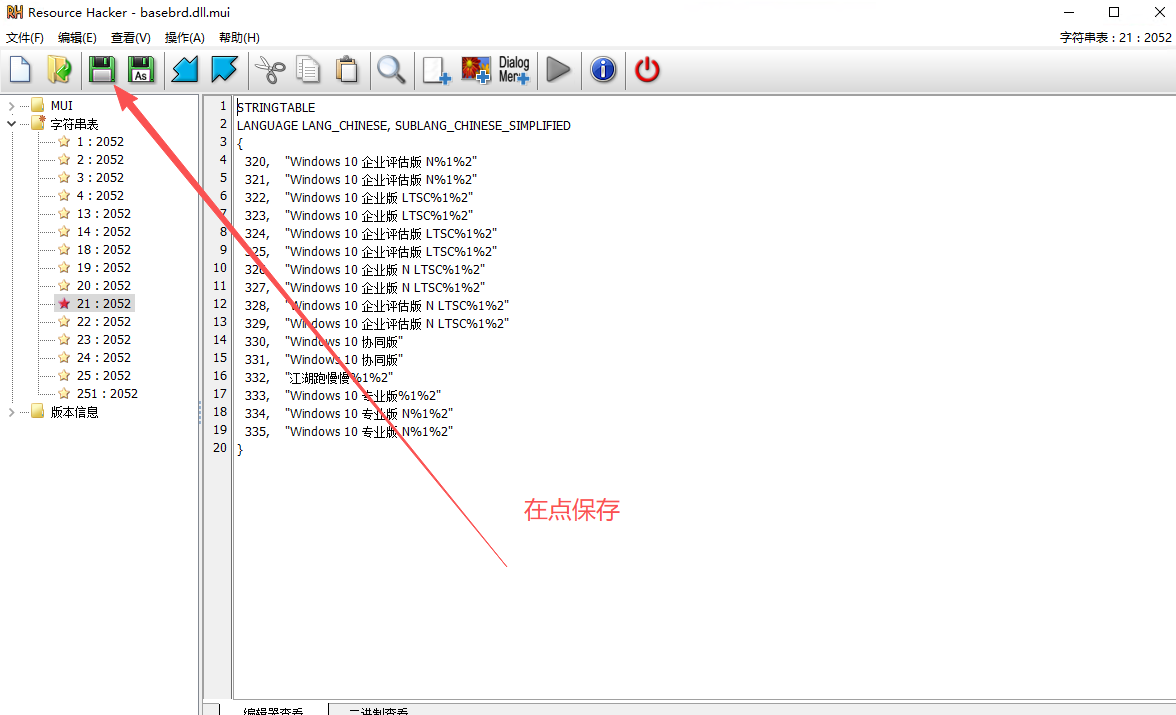This screenshot has height=715, width=1176.
Task: Select tree item 4 : 2052
Action: click(x=100, y=196)
